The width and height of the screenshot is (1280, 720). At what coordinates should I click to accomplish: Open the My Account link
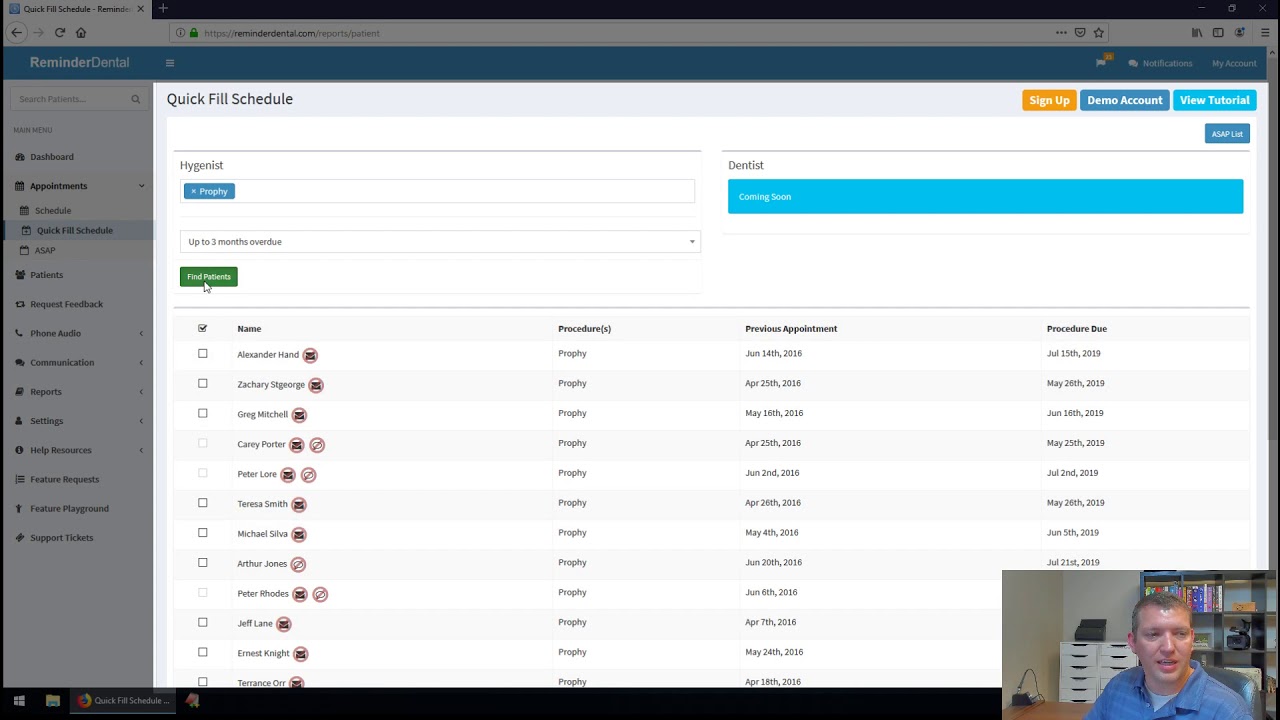[1234, 63]
